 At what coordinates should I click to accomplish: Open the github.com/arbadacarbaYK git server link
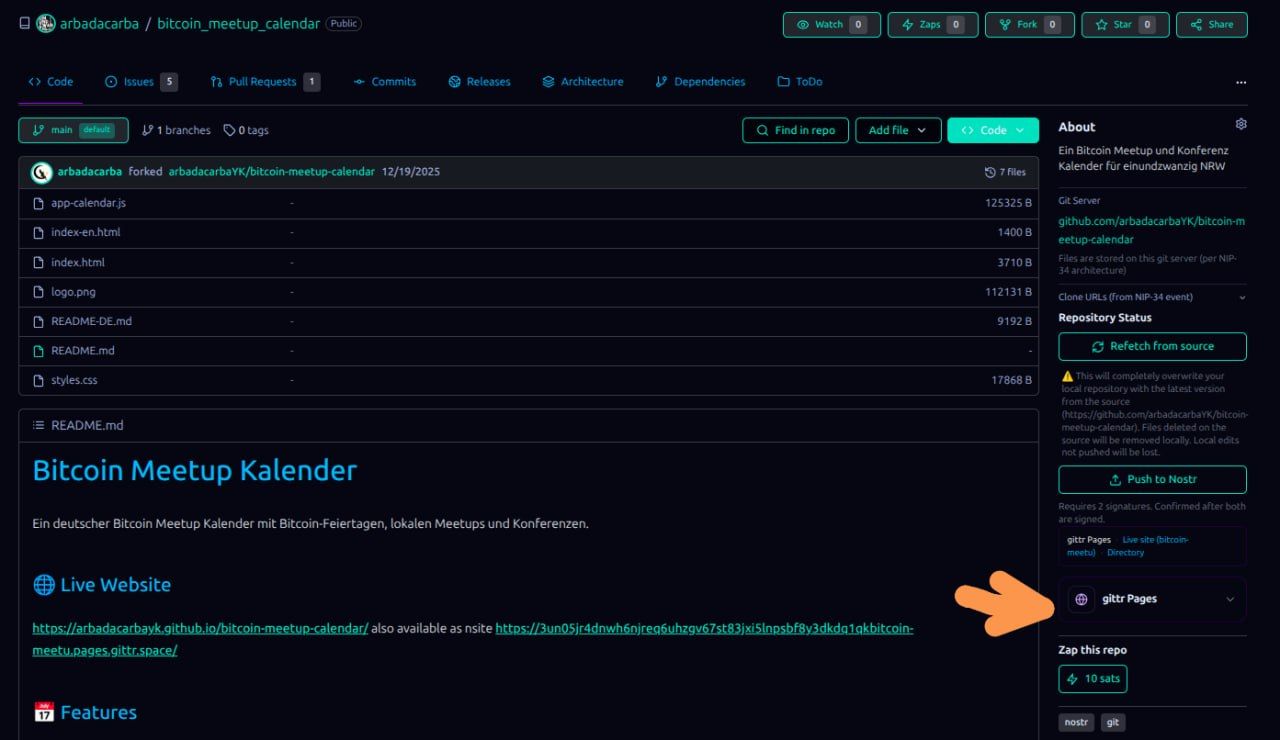pos(1151,231)
